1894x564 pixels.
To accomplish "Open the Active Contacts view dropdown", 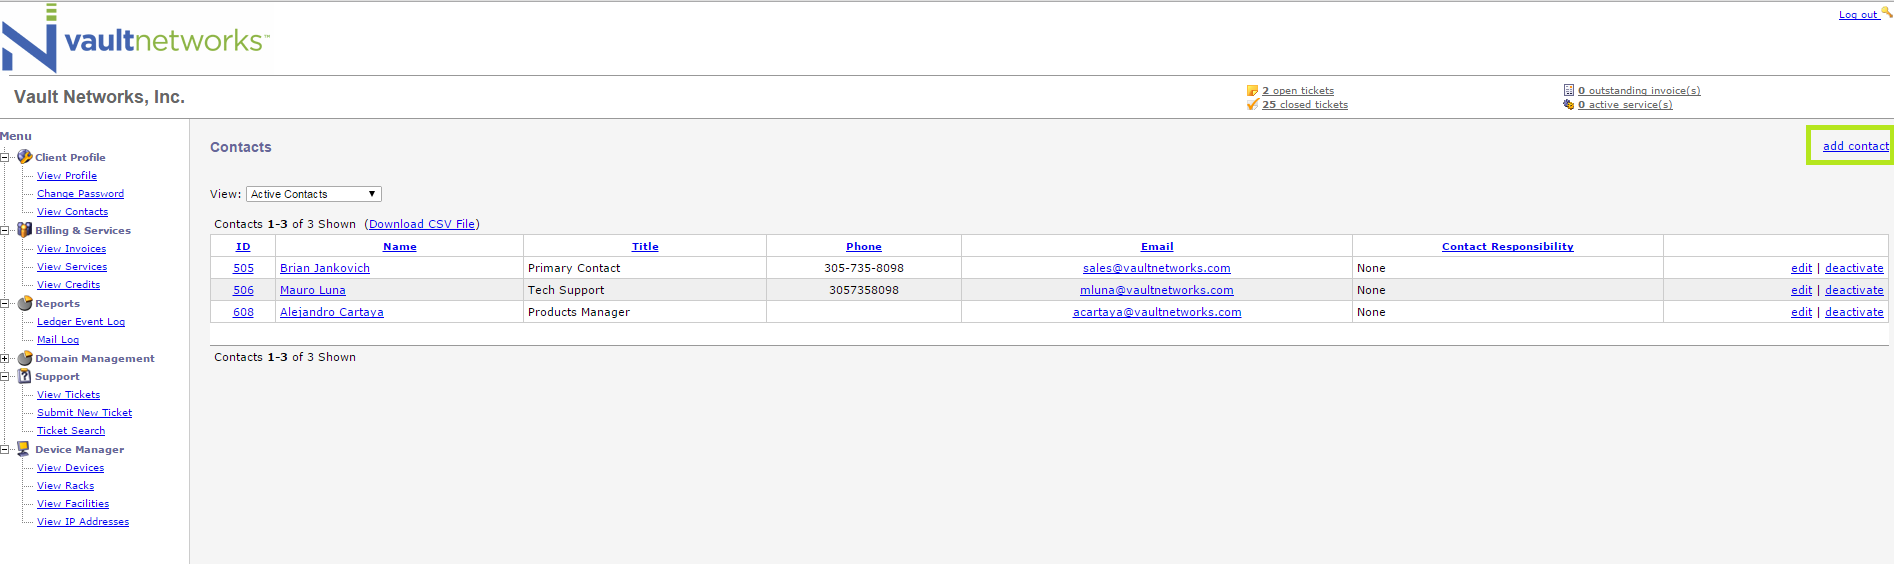I will coord(314,194).
